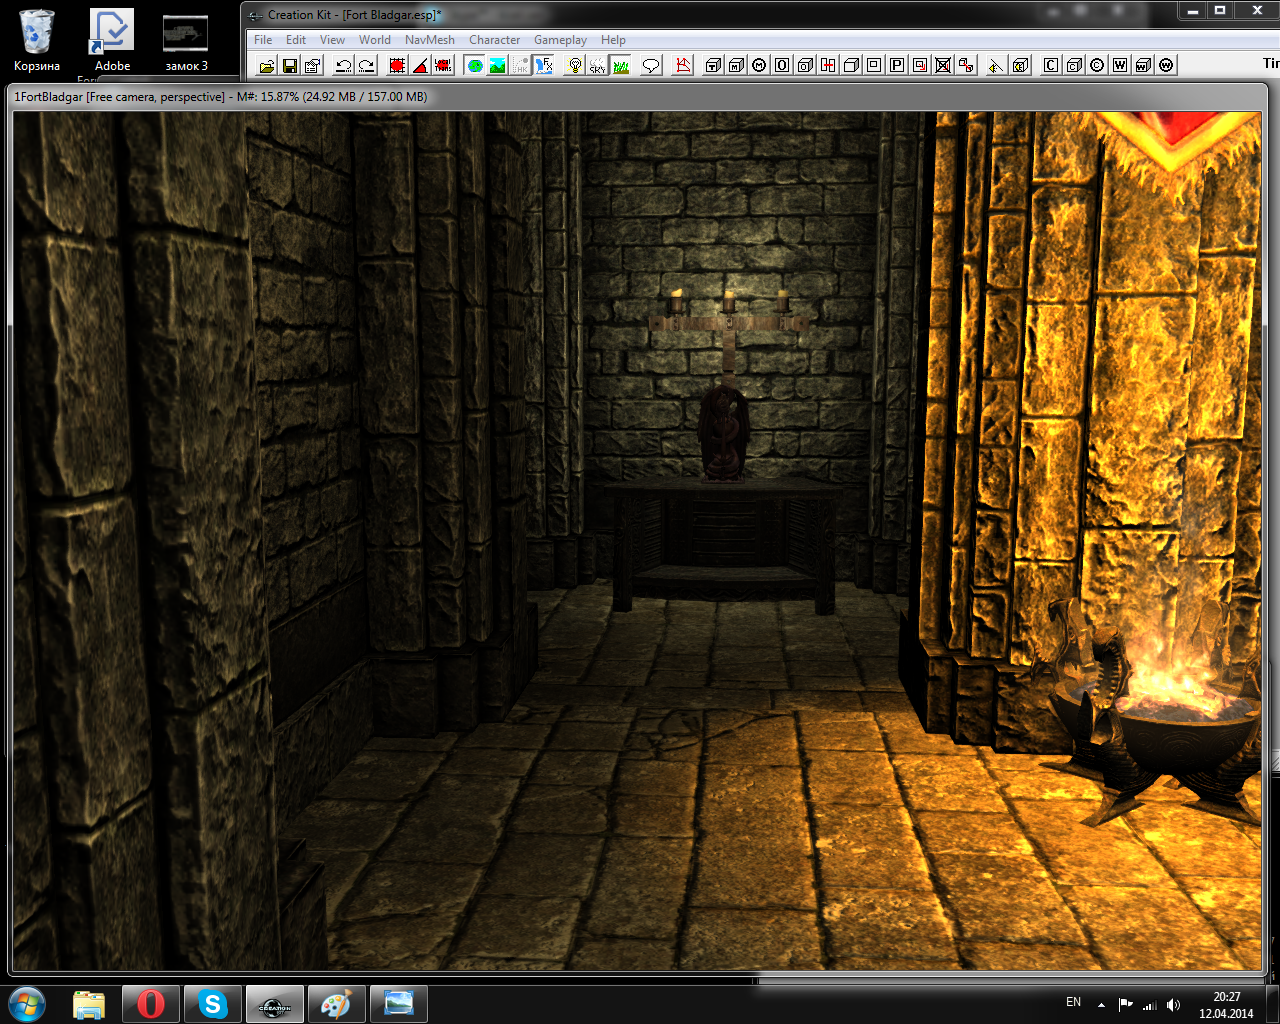
Task: Toggle the light bulb brightness button
Action: click(x=575, y=65)
